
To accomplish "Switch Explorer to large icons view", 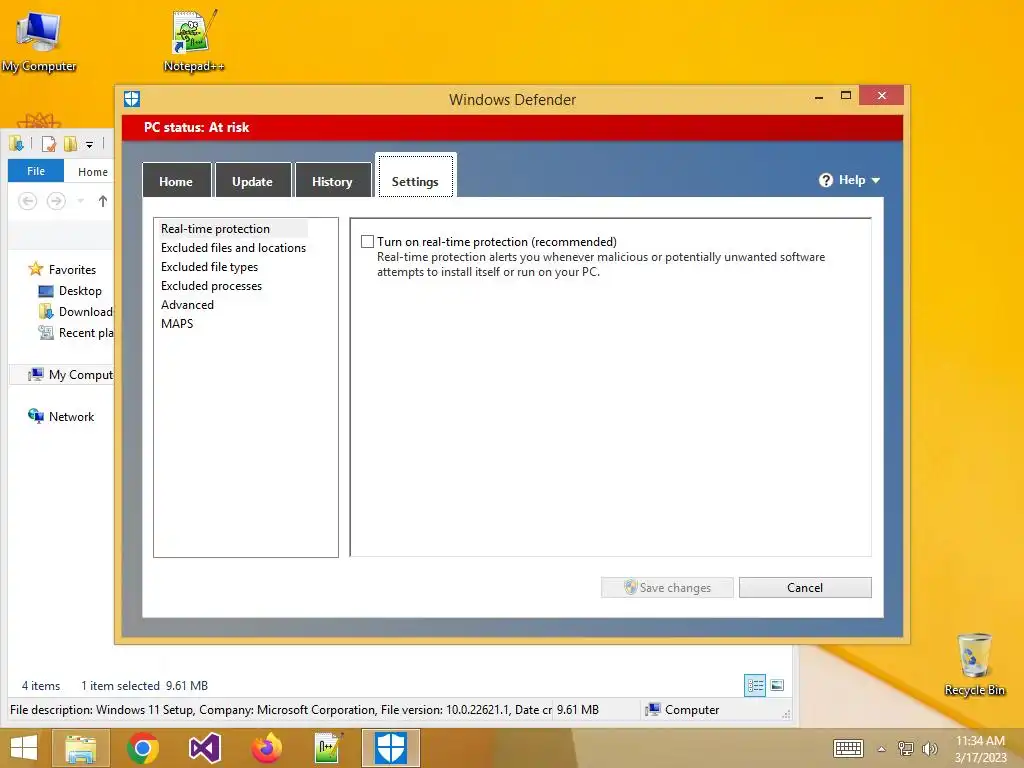I will click(777, 685).
